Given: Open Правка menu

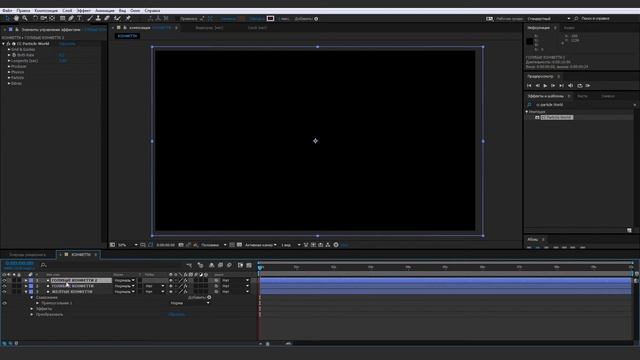Looking at the screenshot, I should (23, 11).
